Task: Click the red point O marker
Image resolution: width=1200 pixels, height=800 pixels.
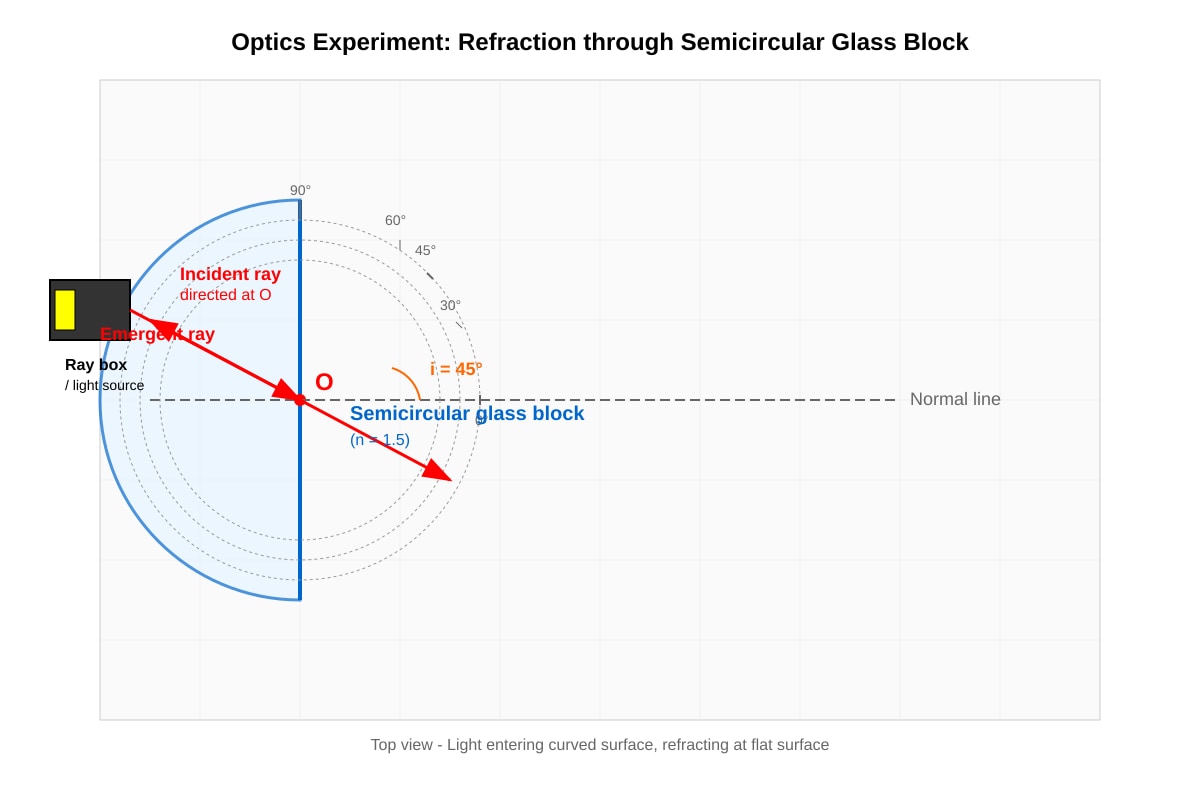Action: 300,400
